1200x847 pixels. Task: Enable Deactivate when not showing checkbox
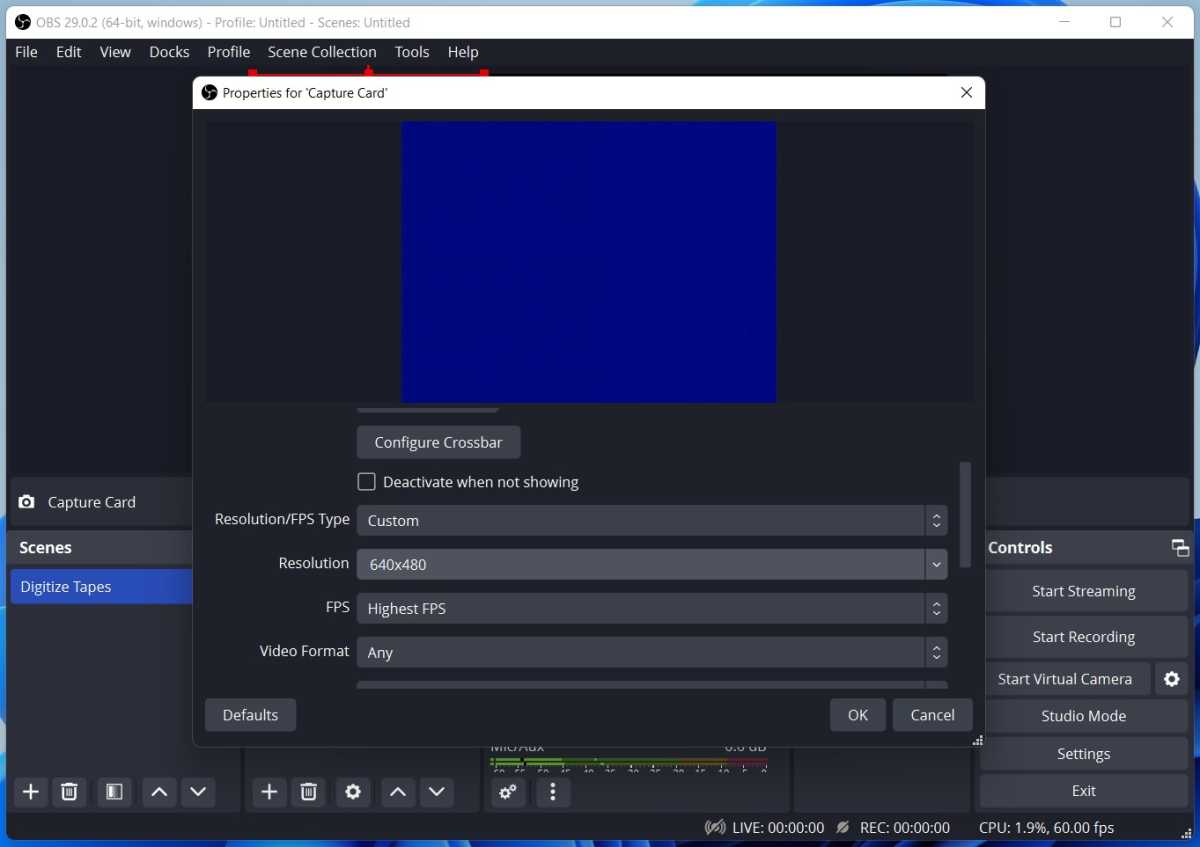pyautogui.click(x=367, y=482)
